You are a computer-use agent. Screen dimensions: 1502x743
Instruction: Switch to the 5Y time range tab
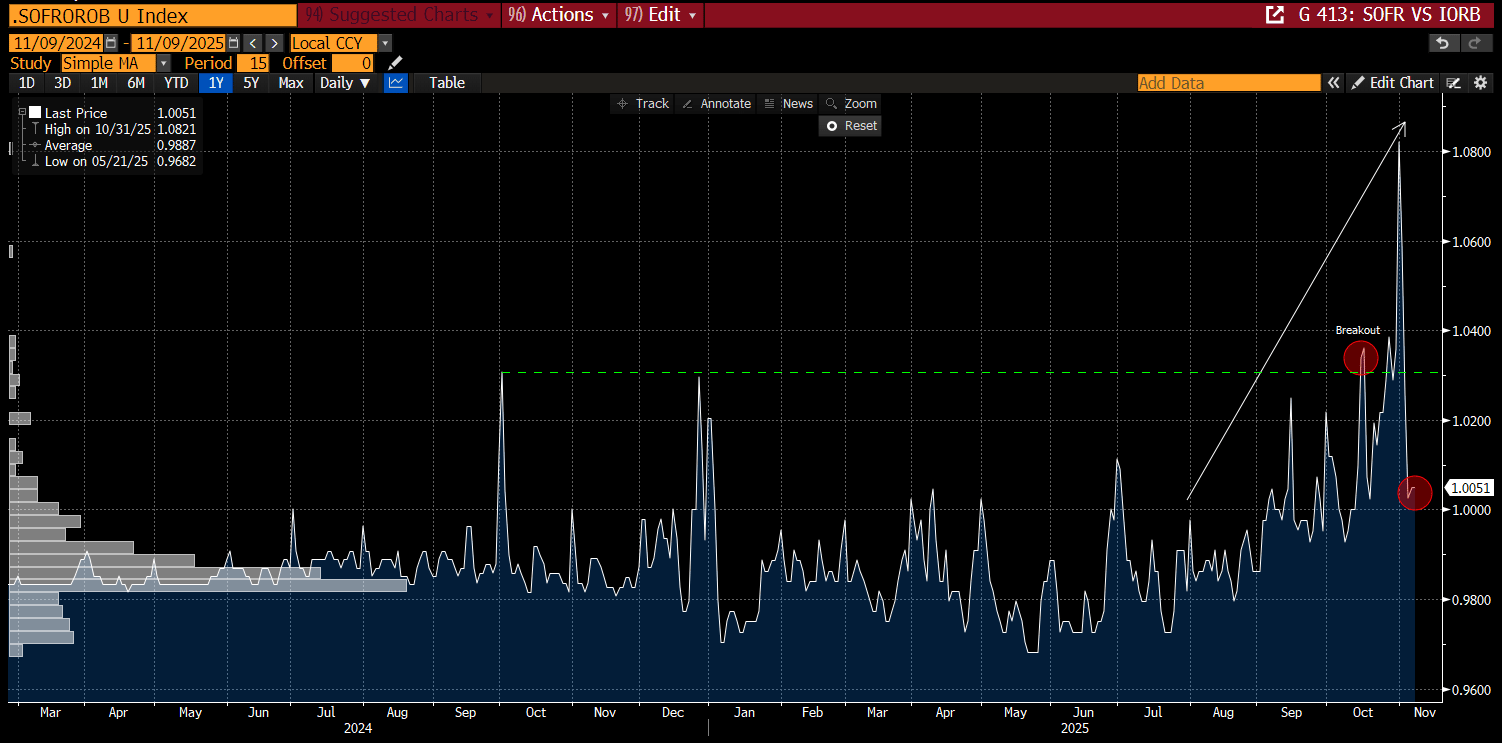(251, 83)
